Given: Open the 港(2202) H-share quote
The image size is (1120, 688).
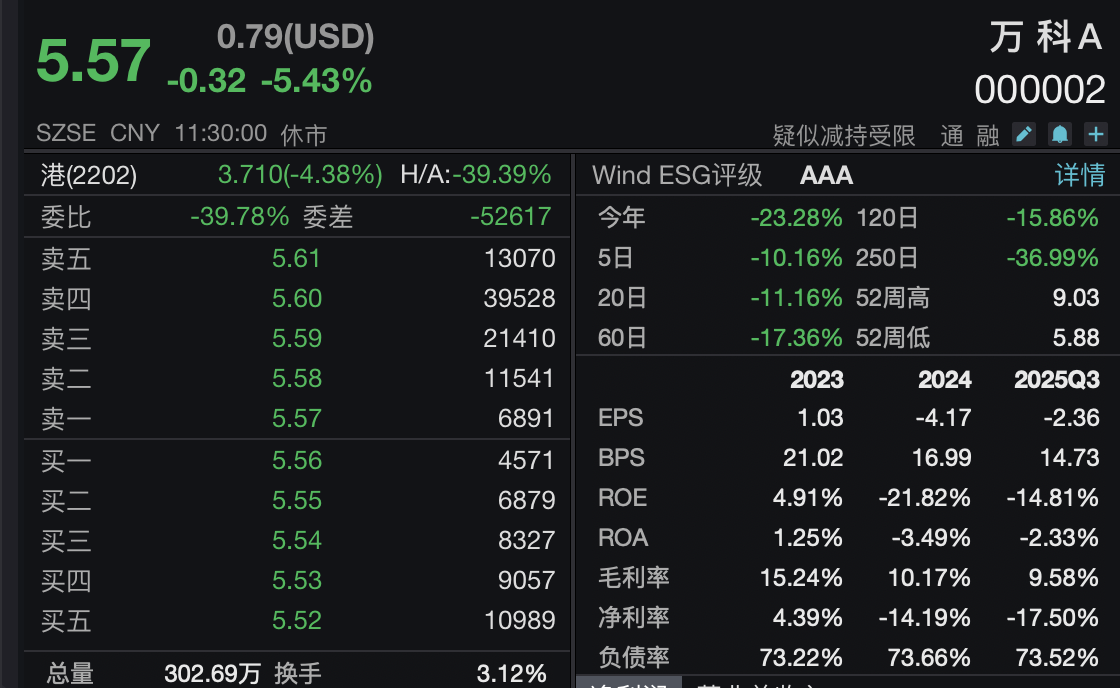Looking at the screenshot, I should click(89, 176).
